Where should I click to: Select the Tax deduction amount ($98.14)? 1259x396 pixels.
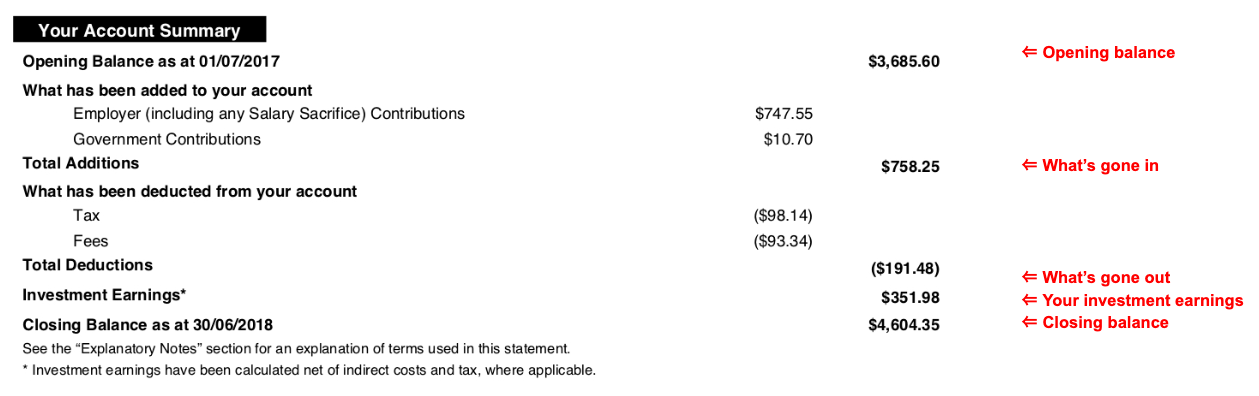tap(783, 215)
